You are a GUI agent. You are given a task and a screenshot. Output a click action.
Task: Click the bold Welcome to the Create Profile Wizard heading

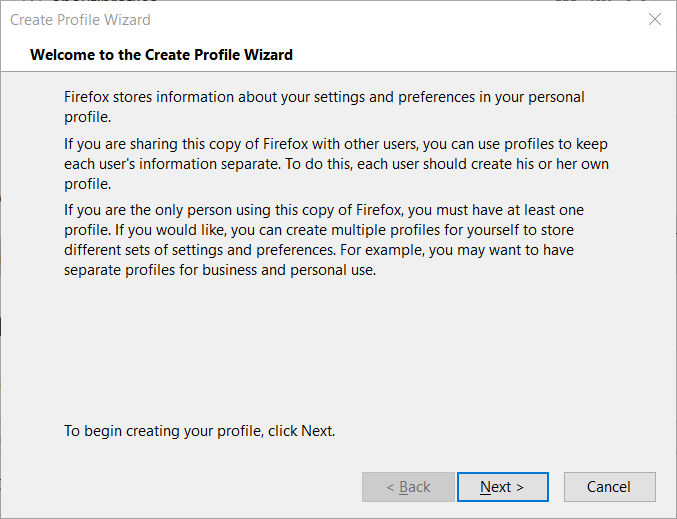tap(161, 55)
